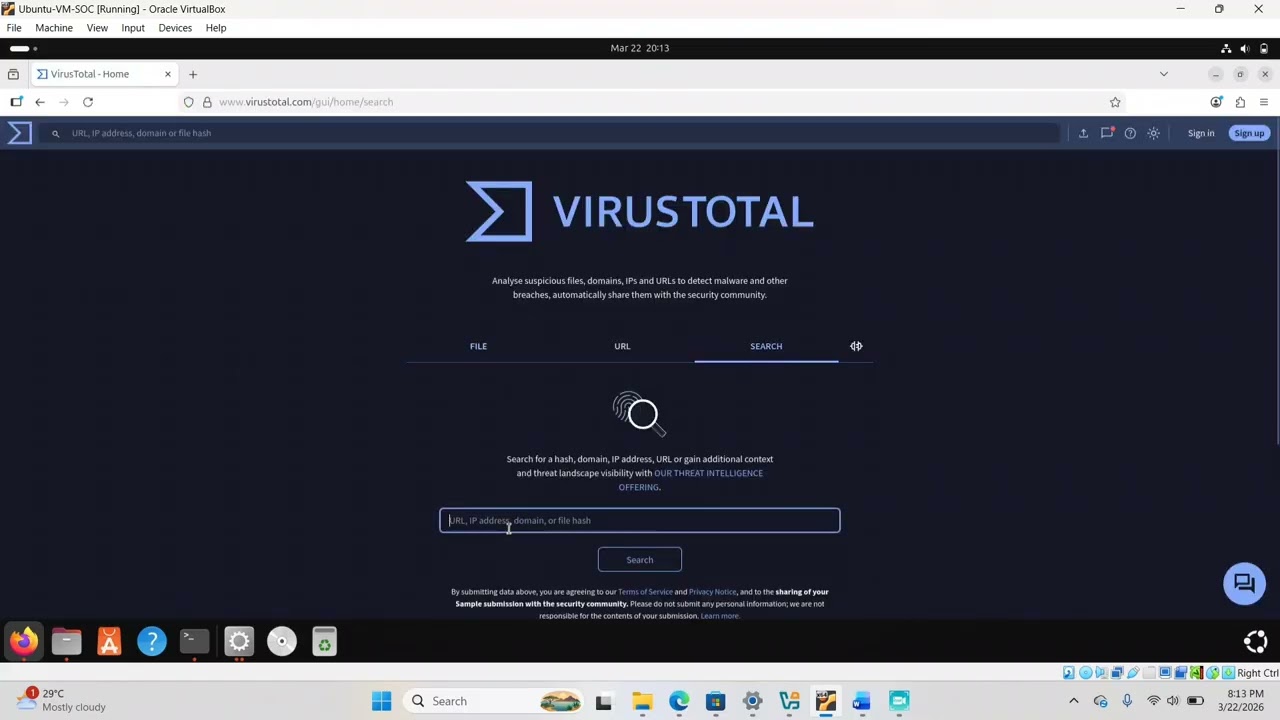Viewport: 1280px width, 720px height.
Task: Switch to the FILE tab
Action: point(478,346)
